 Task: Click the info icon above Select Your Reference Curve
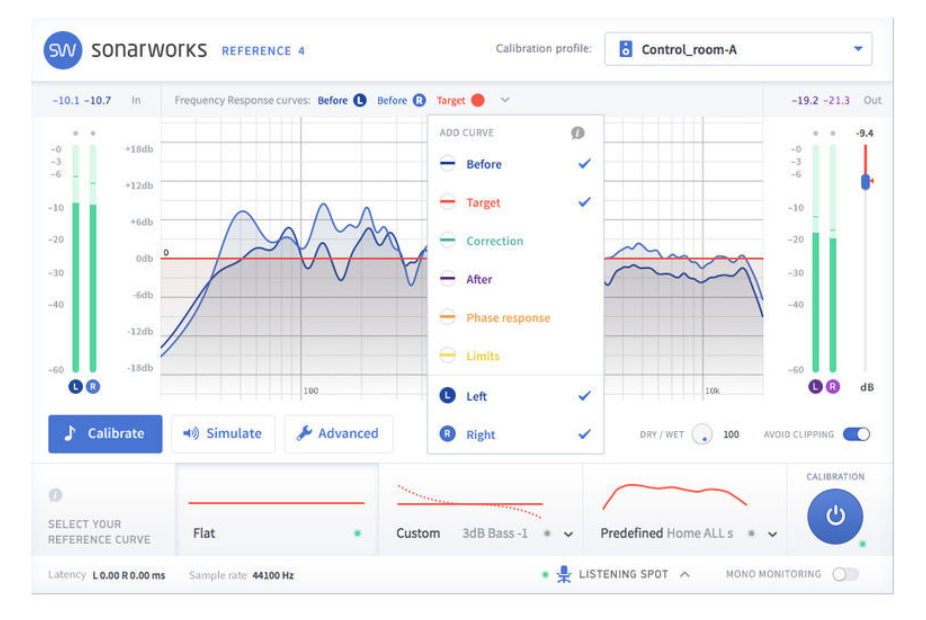[55, 495]
